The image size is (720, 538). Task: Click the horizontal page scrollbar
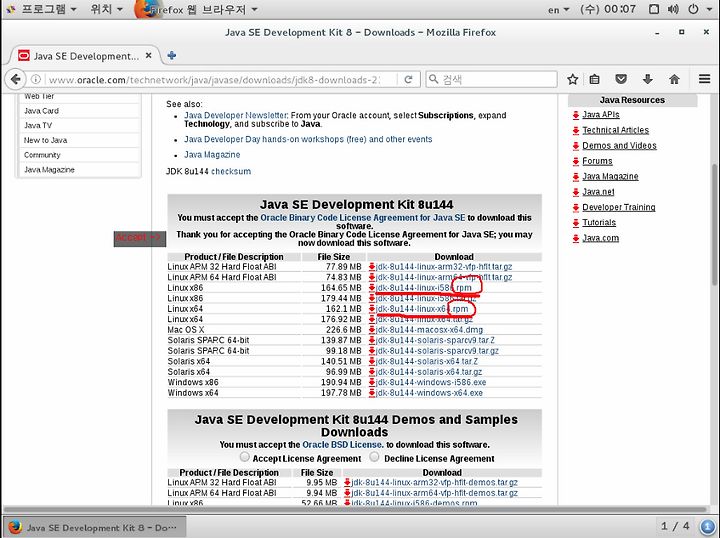(354, 510)
